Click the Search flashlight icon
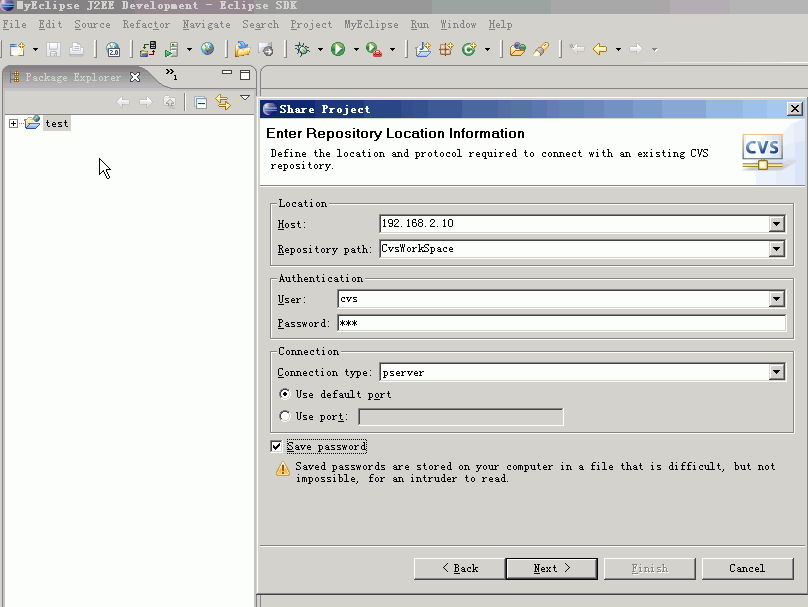This screenshot has height=607, width=808. point(541,49)
